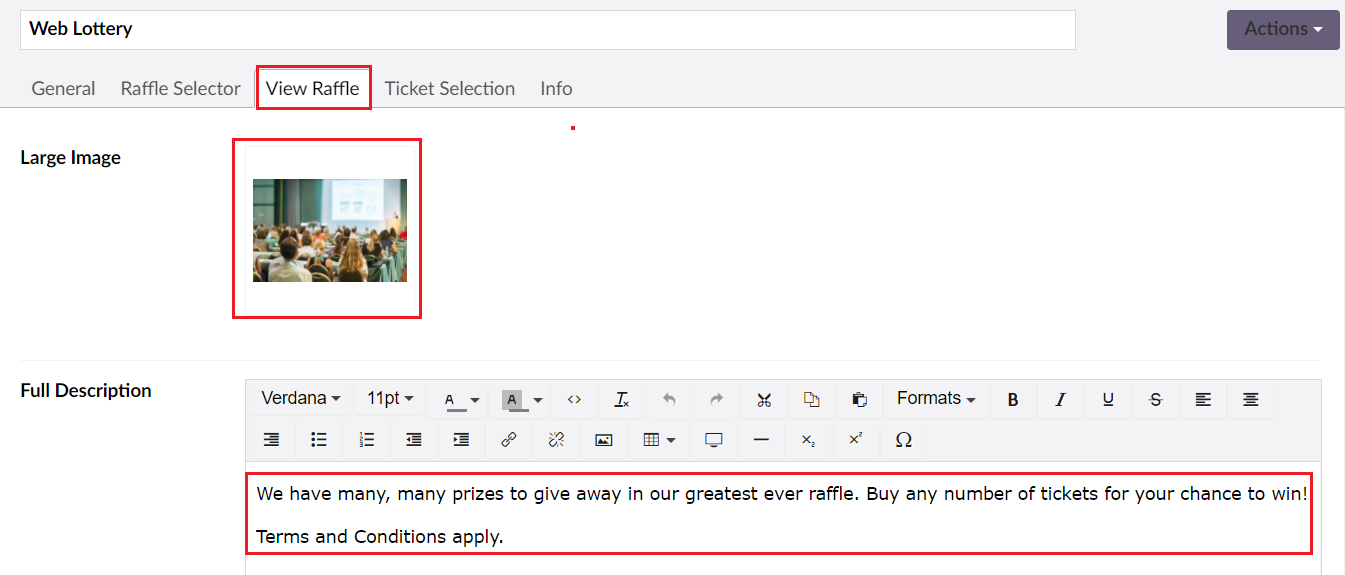The height and width of the screenshot is (575, 1345).
Task: Switch to the General tab
Action: (63, 88)
